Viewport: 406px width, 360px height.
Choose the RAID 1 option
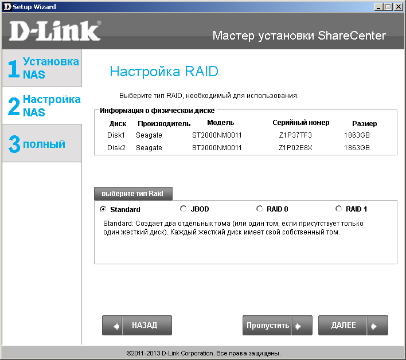[x=338, y=209]
